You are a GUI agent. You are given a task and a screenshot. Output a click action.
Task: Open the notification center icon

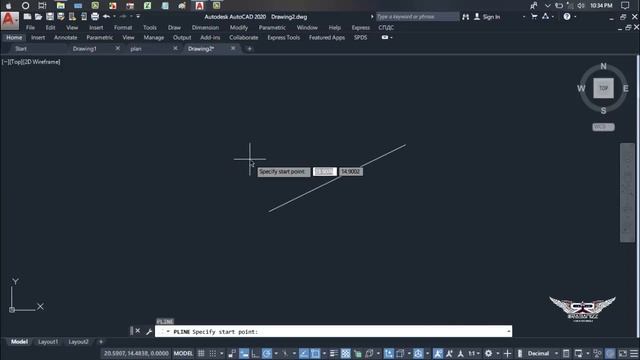pyautogui.click(x=625, y=5)
